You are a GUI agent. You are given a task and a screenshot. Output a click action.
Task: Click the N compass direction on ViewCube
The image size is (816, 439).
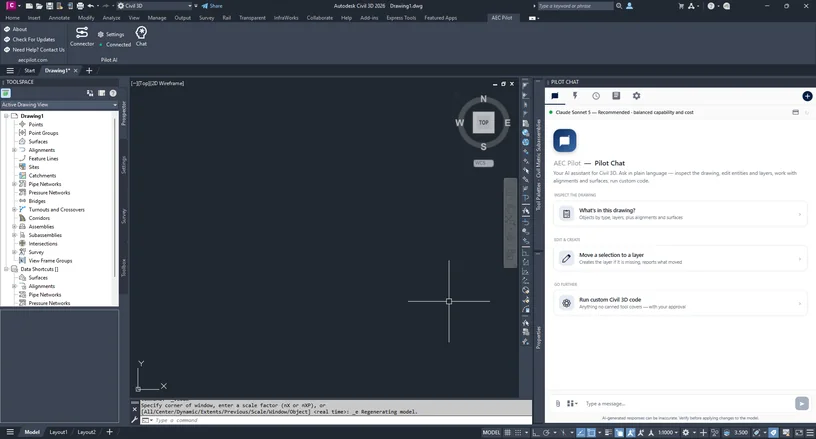point(483,99)
